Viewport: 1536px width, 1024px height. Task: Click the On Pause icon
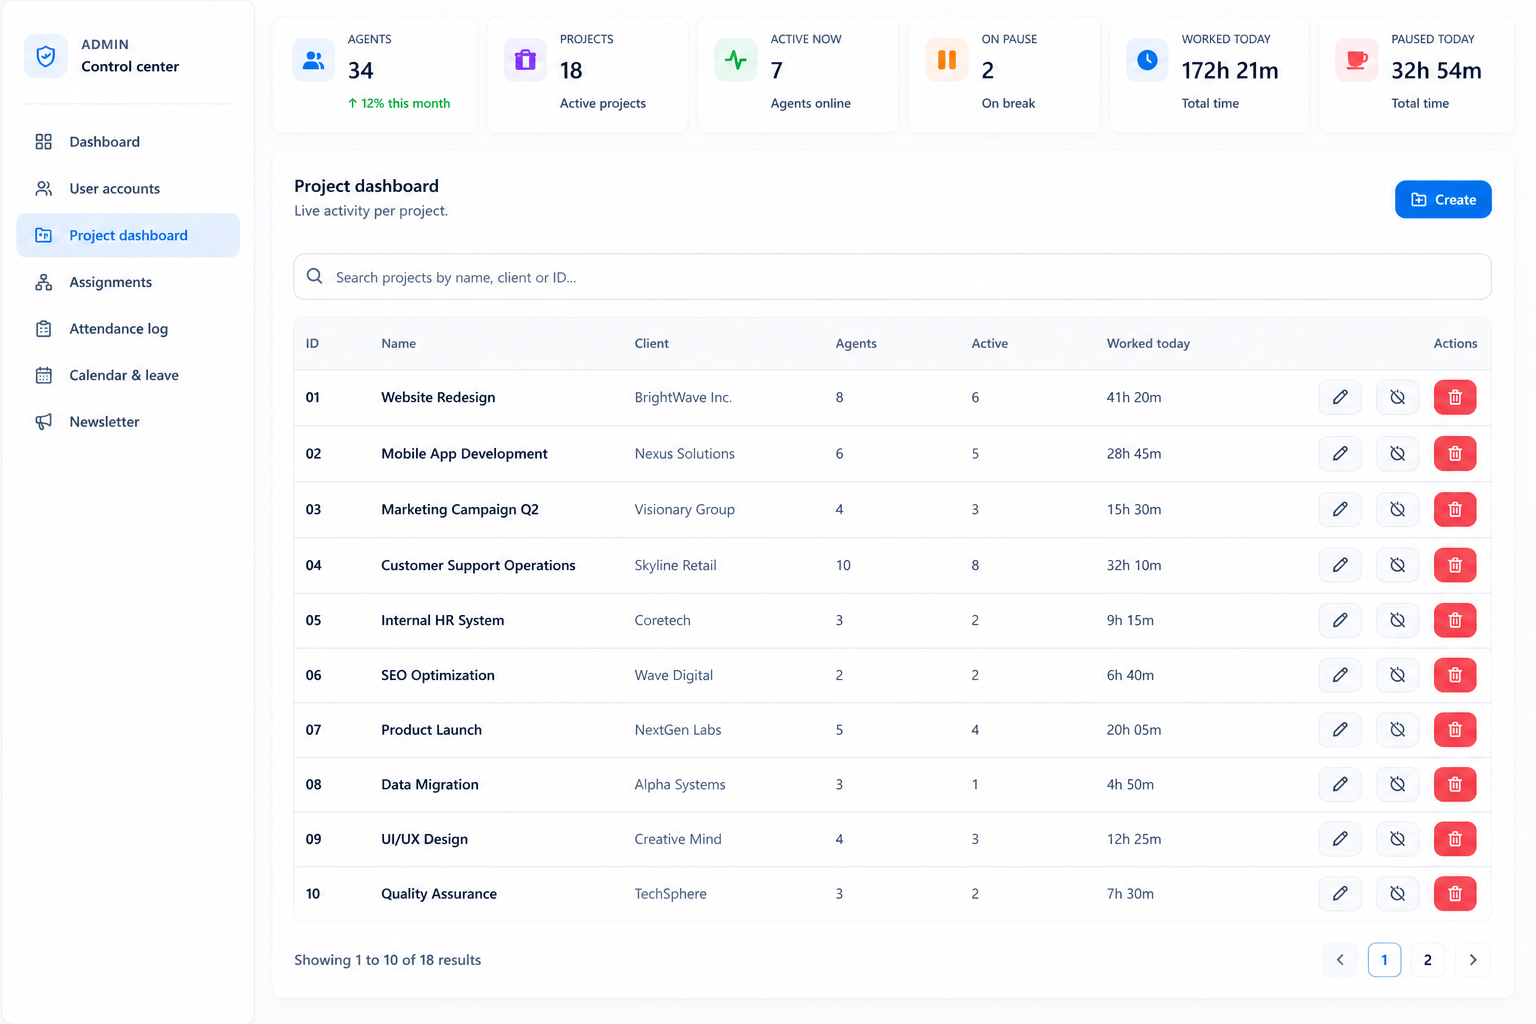(x=946, y=60)
